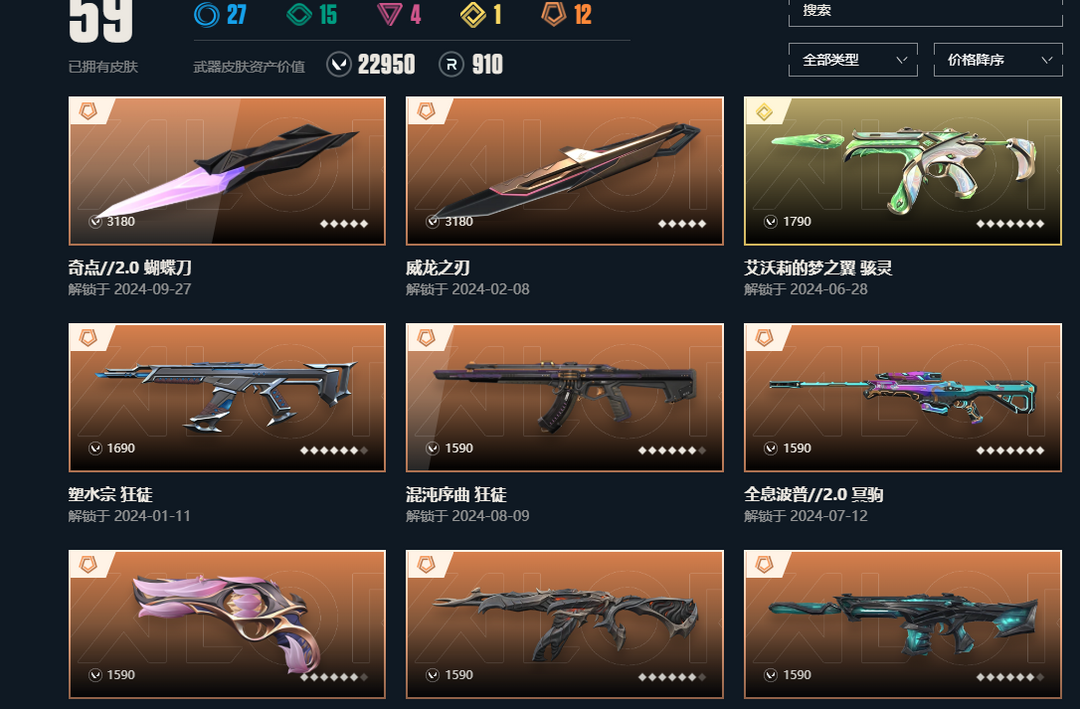The image size is (1080, 709).
Task: Select the pink pistol skin priced 1590
Action: [227, 624]
